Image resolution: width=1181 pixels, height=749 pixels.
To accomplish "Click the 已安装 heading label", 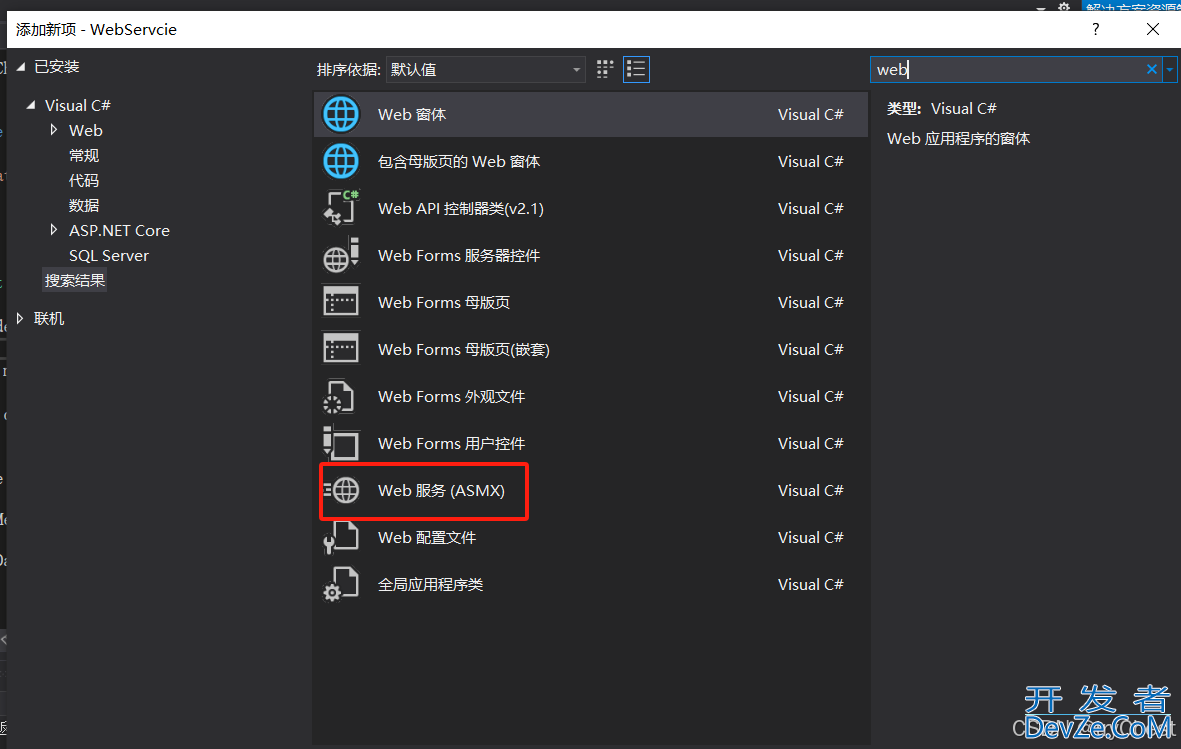I will [x=56, y=67].
